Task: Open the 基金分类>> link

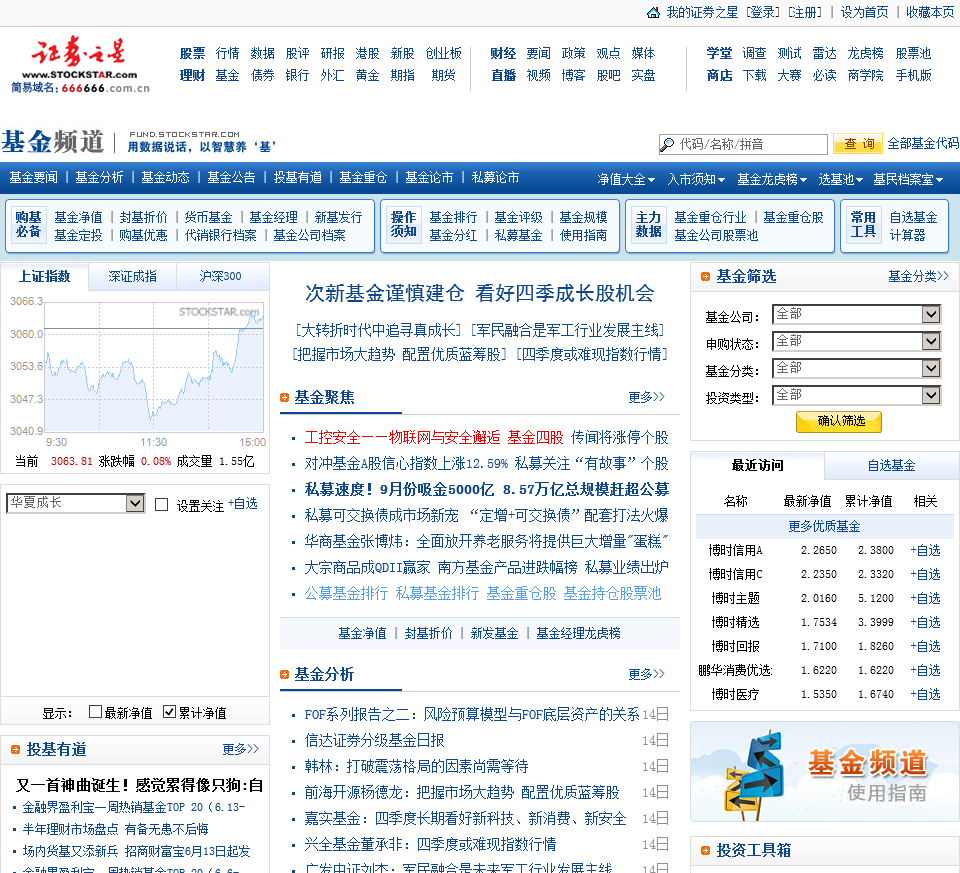Action: [x=918, y=277]
